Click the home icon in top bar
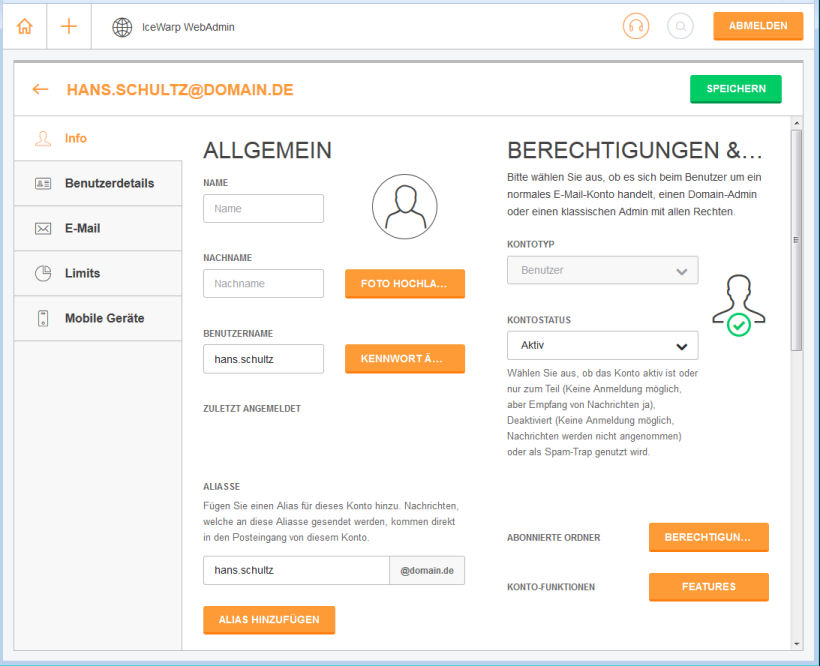This screenshot has height=666, width=820. (x=24, y=27)
